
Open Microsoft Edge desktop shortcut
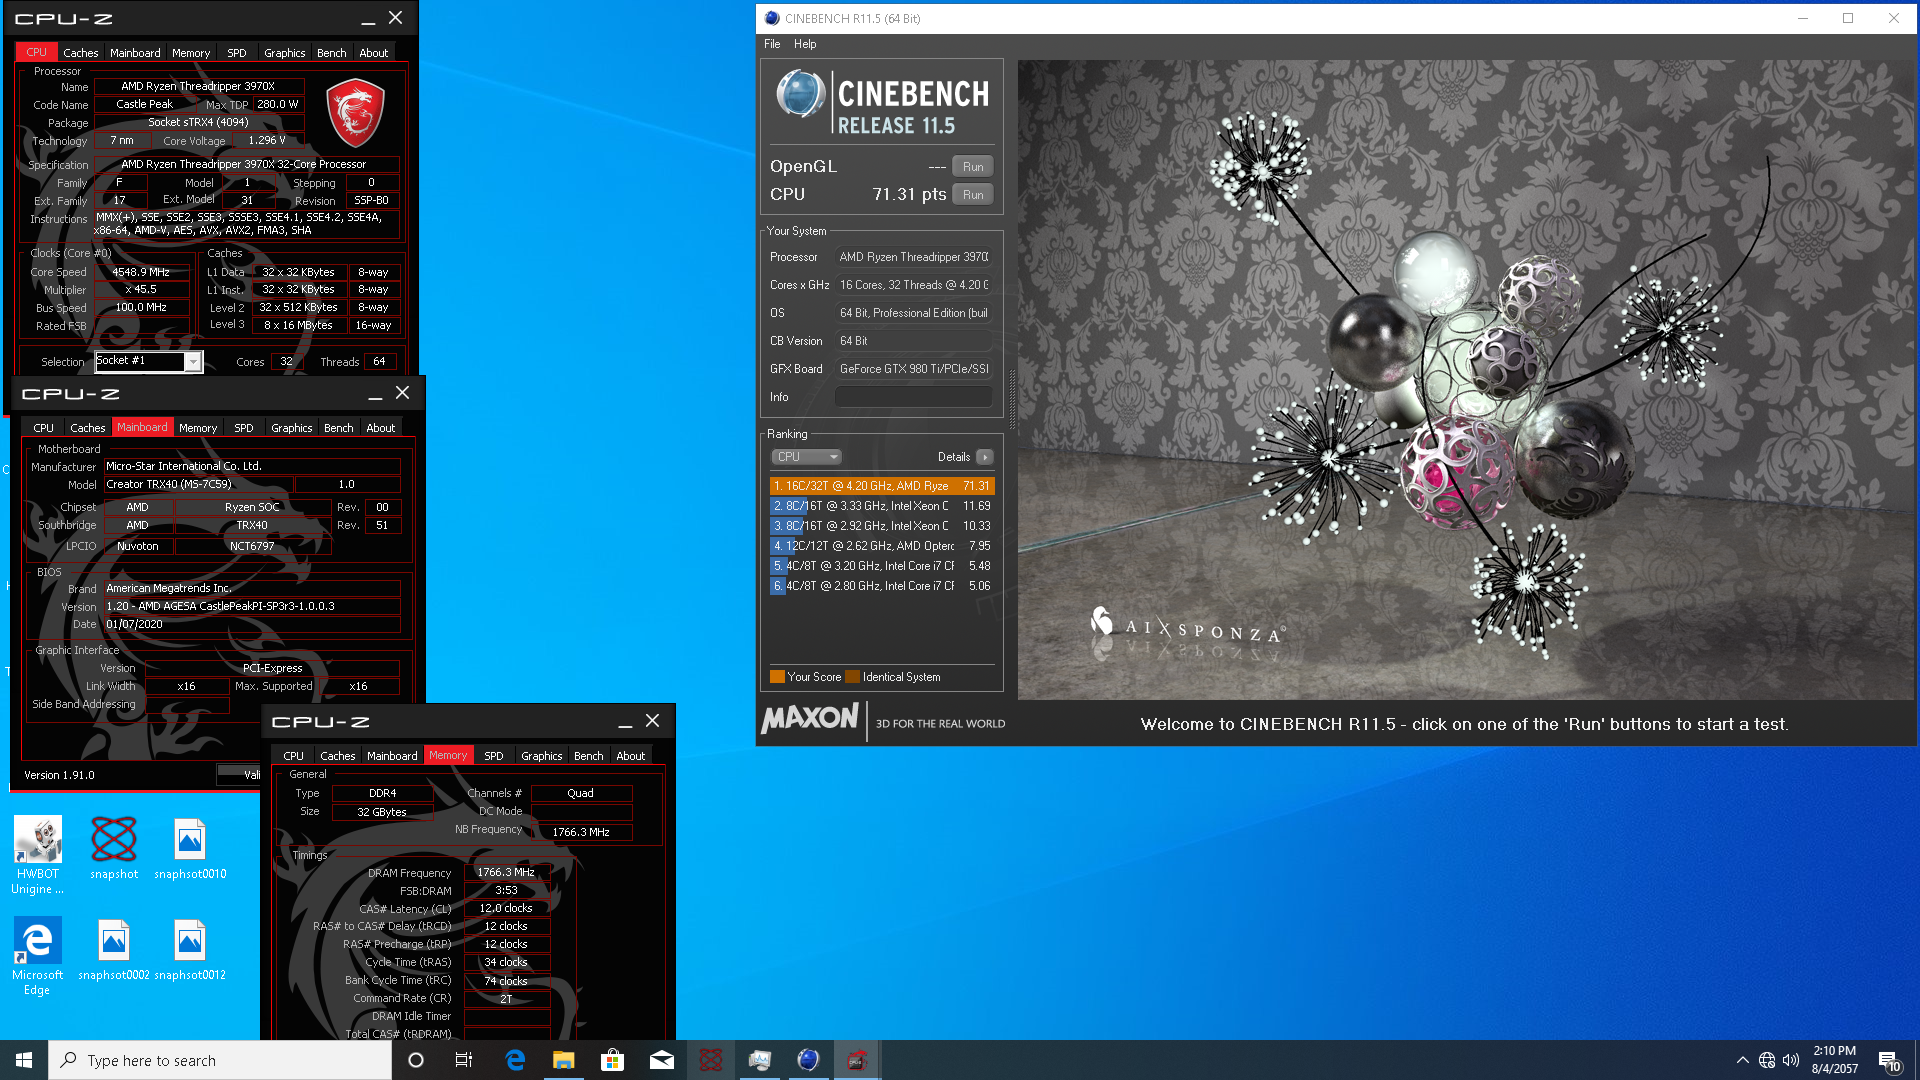[x=37, y=955]
